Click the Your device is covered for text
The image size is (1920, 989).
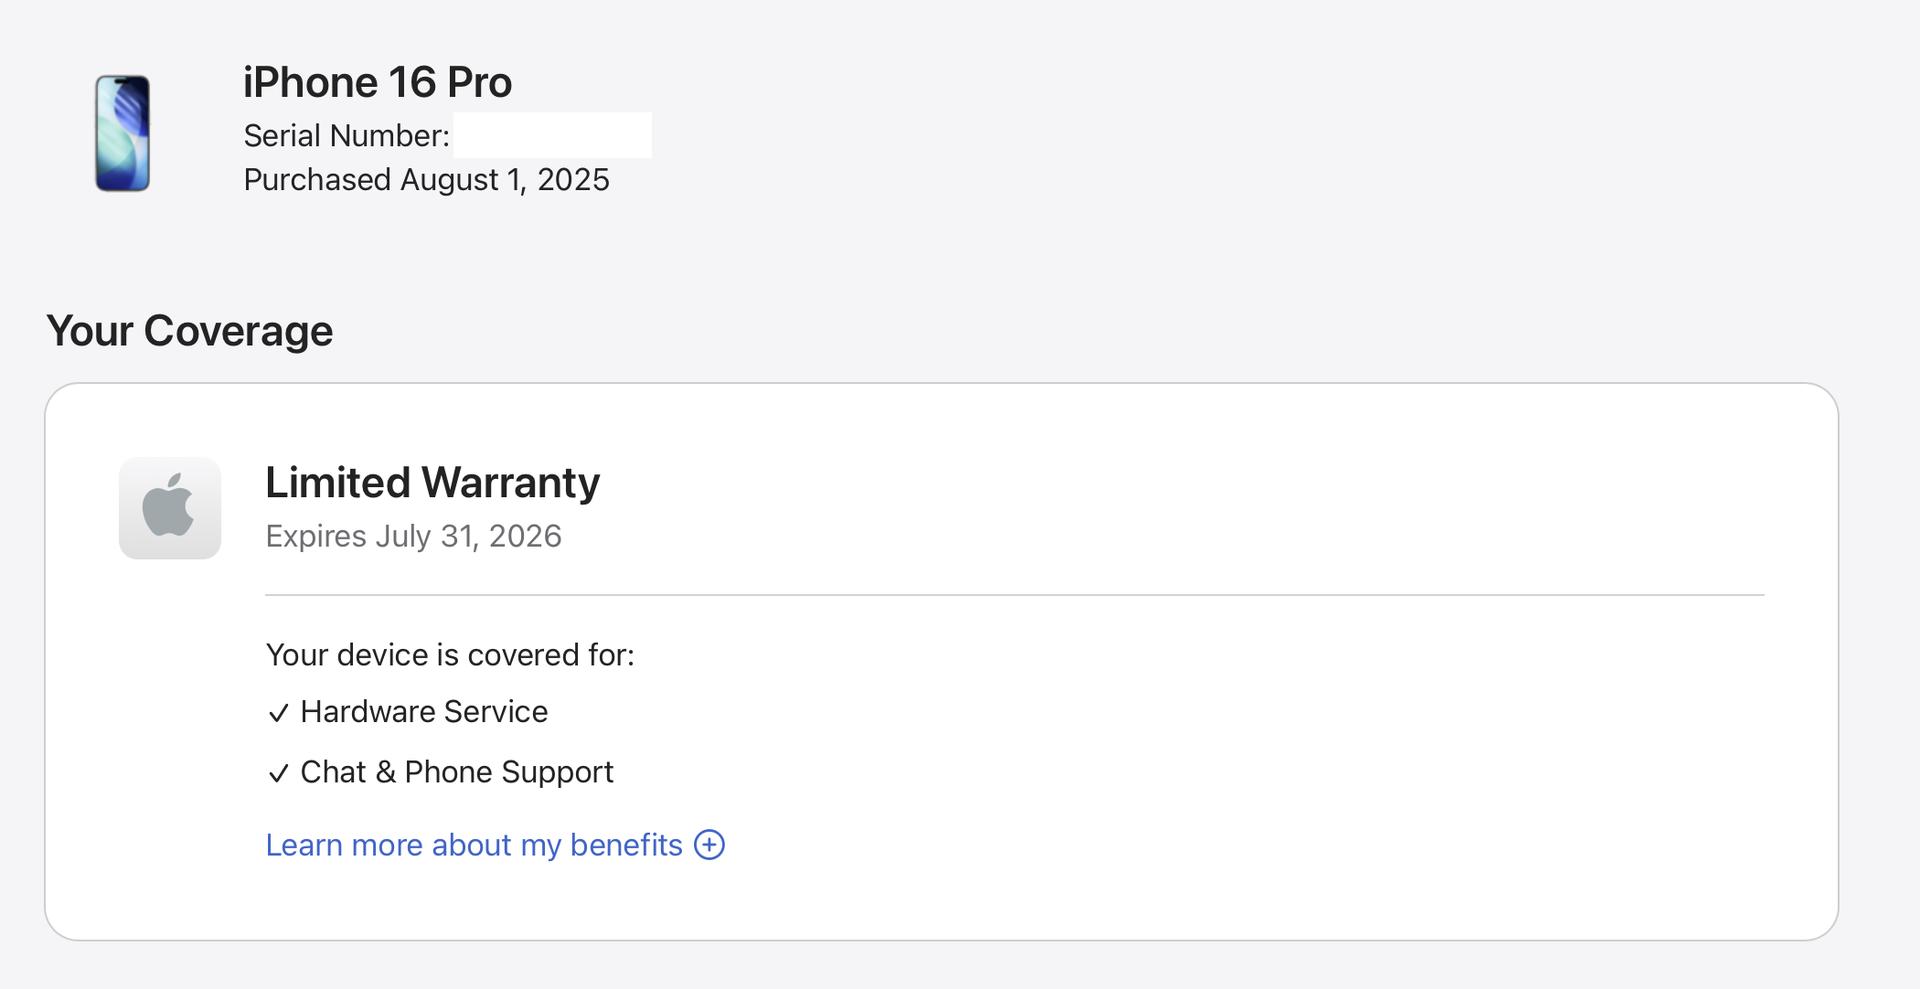pyautogui.click(x=449, y=655)
